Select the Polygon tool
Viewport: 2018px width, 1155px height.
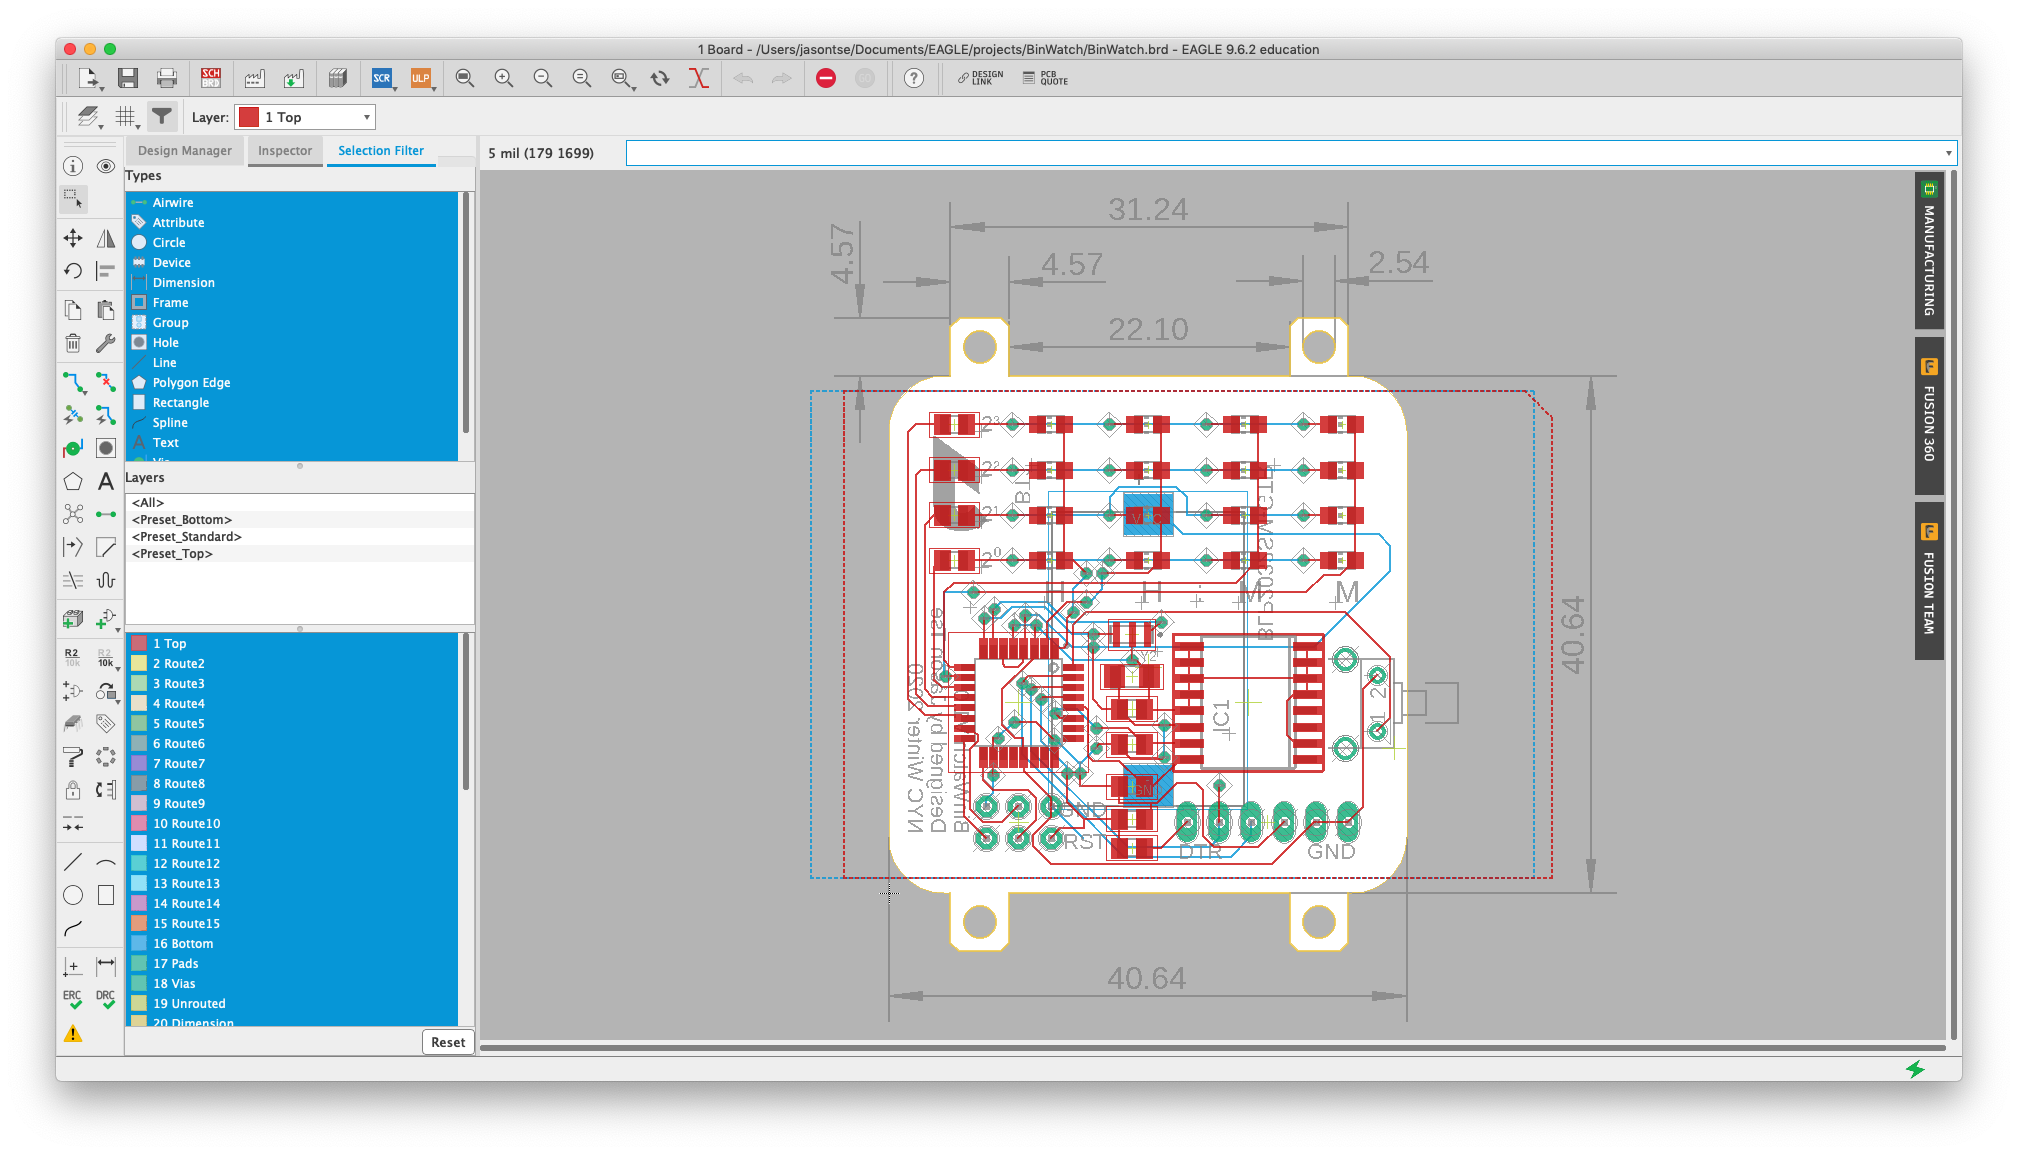coord(73,481)
